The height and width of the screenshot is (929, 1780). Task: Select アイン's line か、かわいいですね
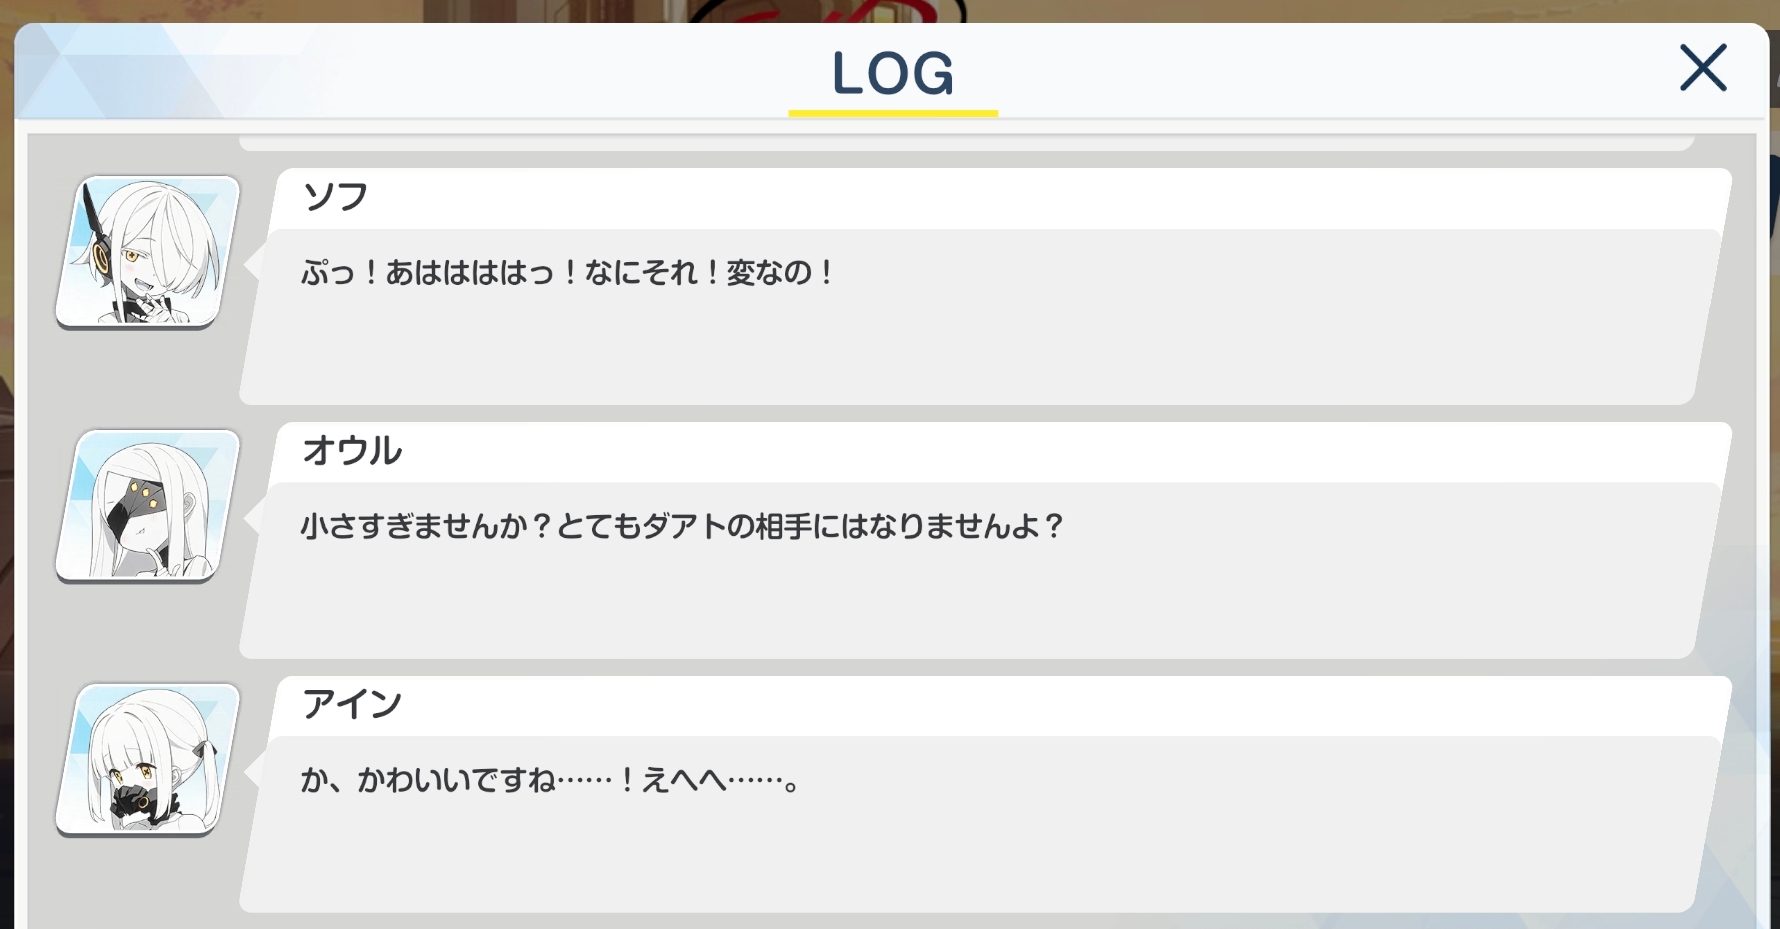coord(550,780)
